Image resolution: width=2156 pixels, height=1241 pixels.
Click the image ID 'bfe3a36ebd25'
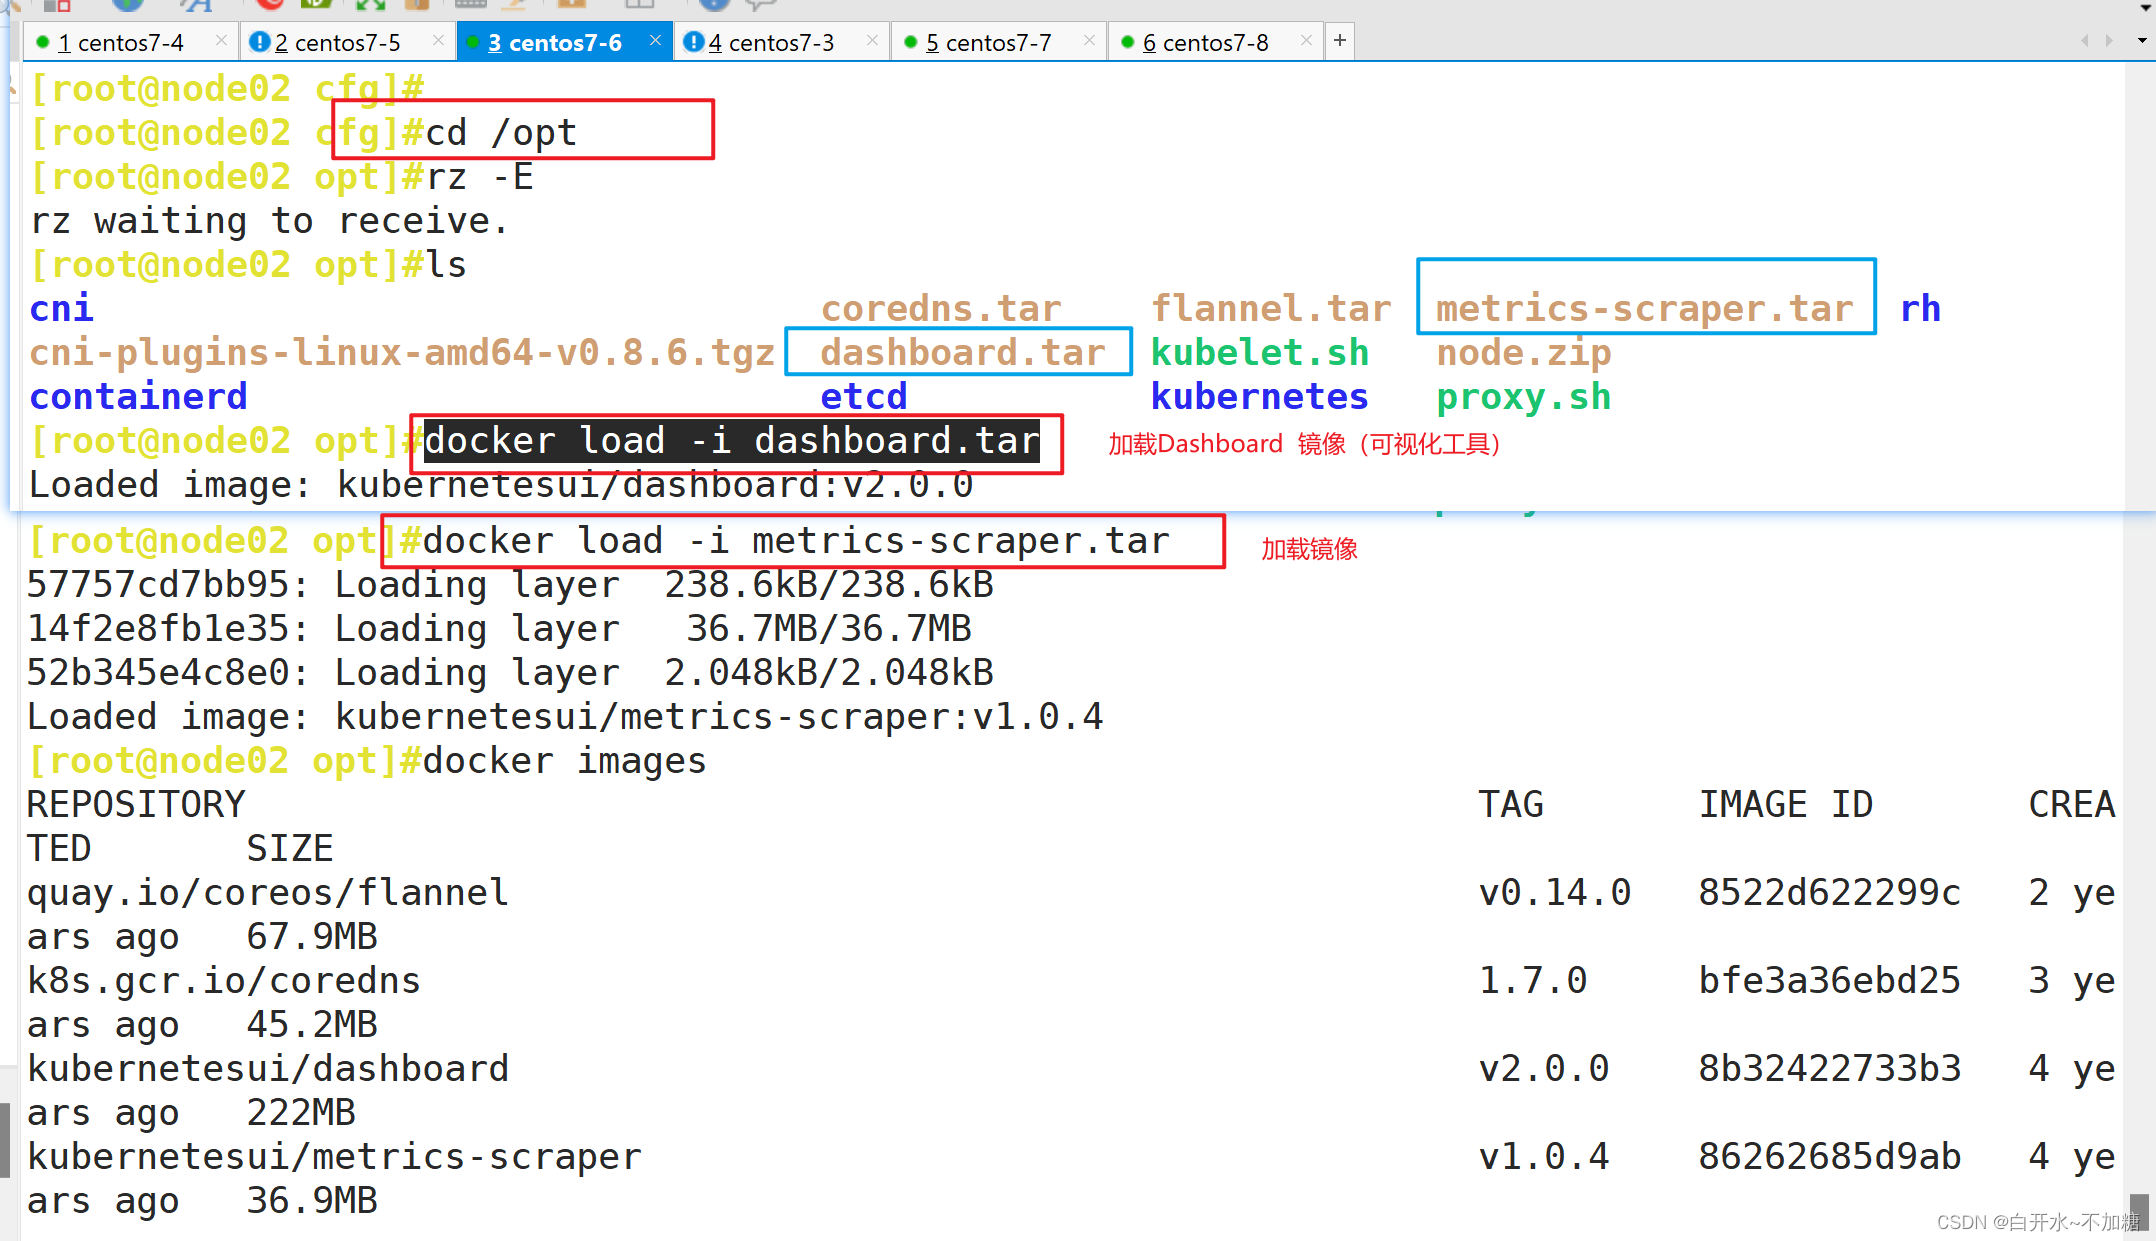click(x=1830, y=981)
